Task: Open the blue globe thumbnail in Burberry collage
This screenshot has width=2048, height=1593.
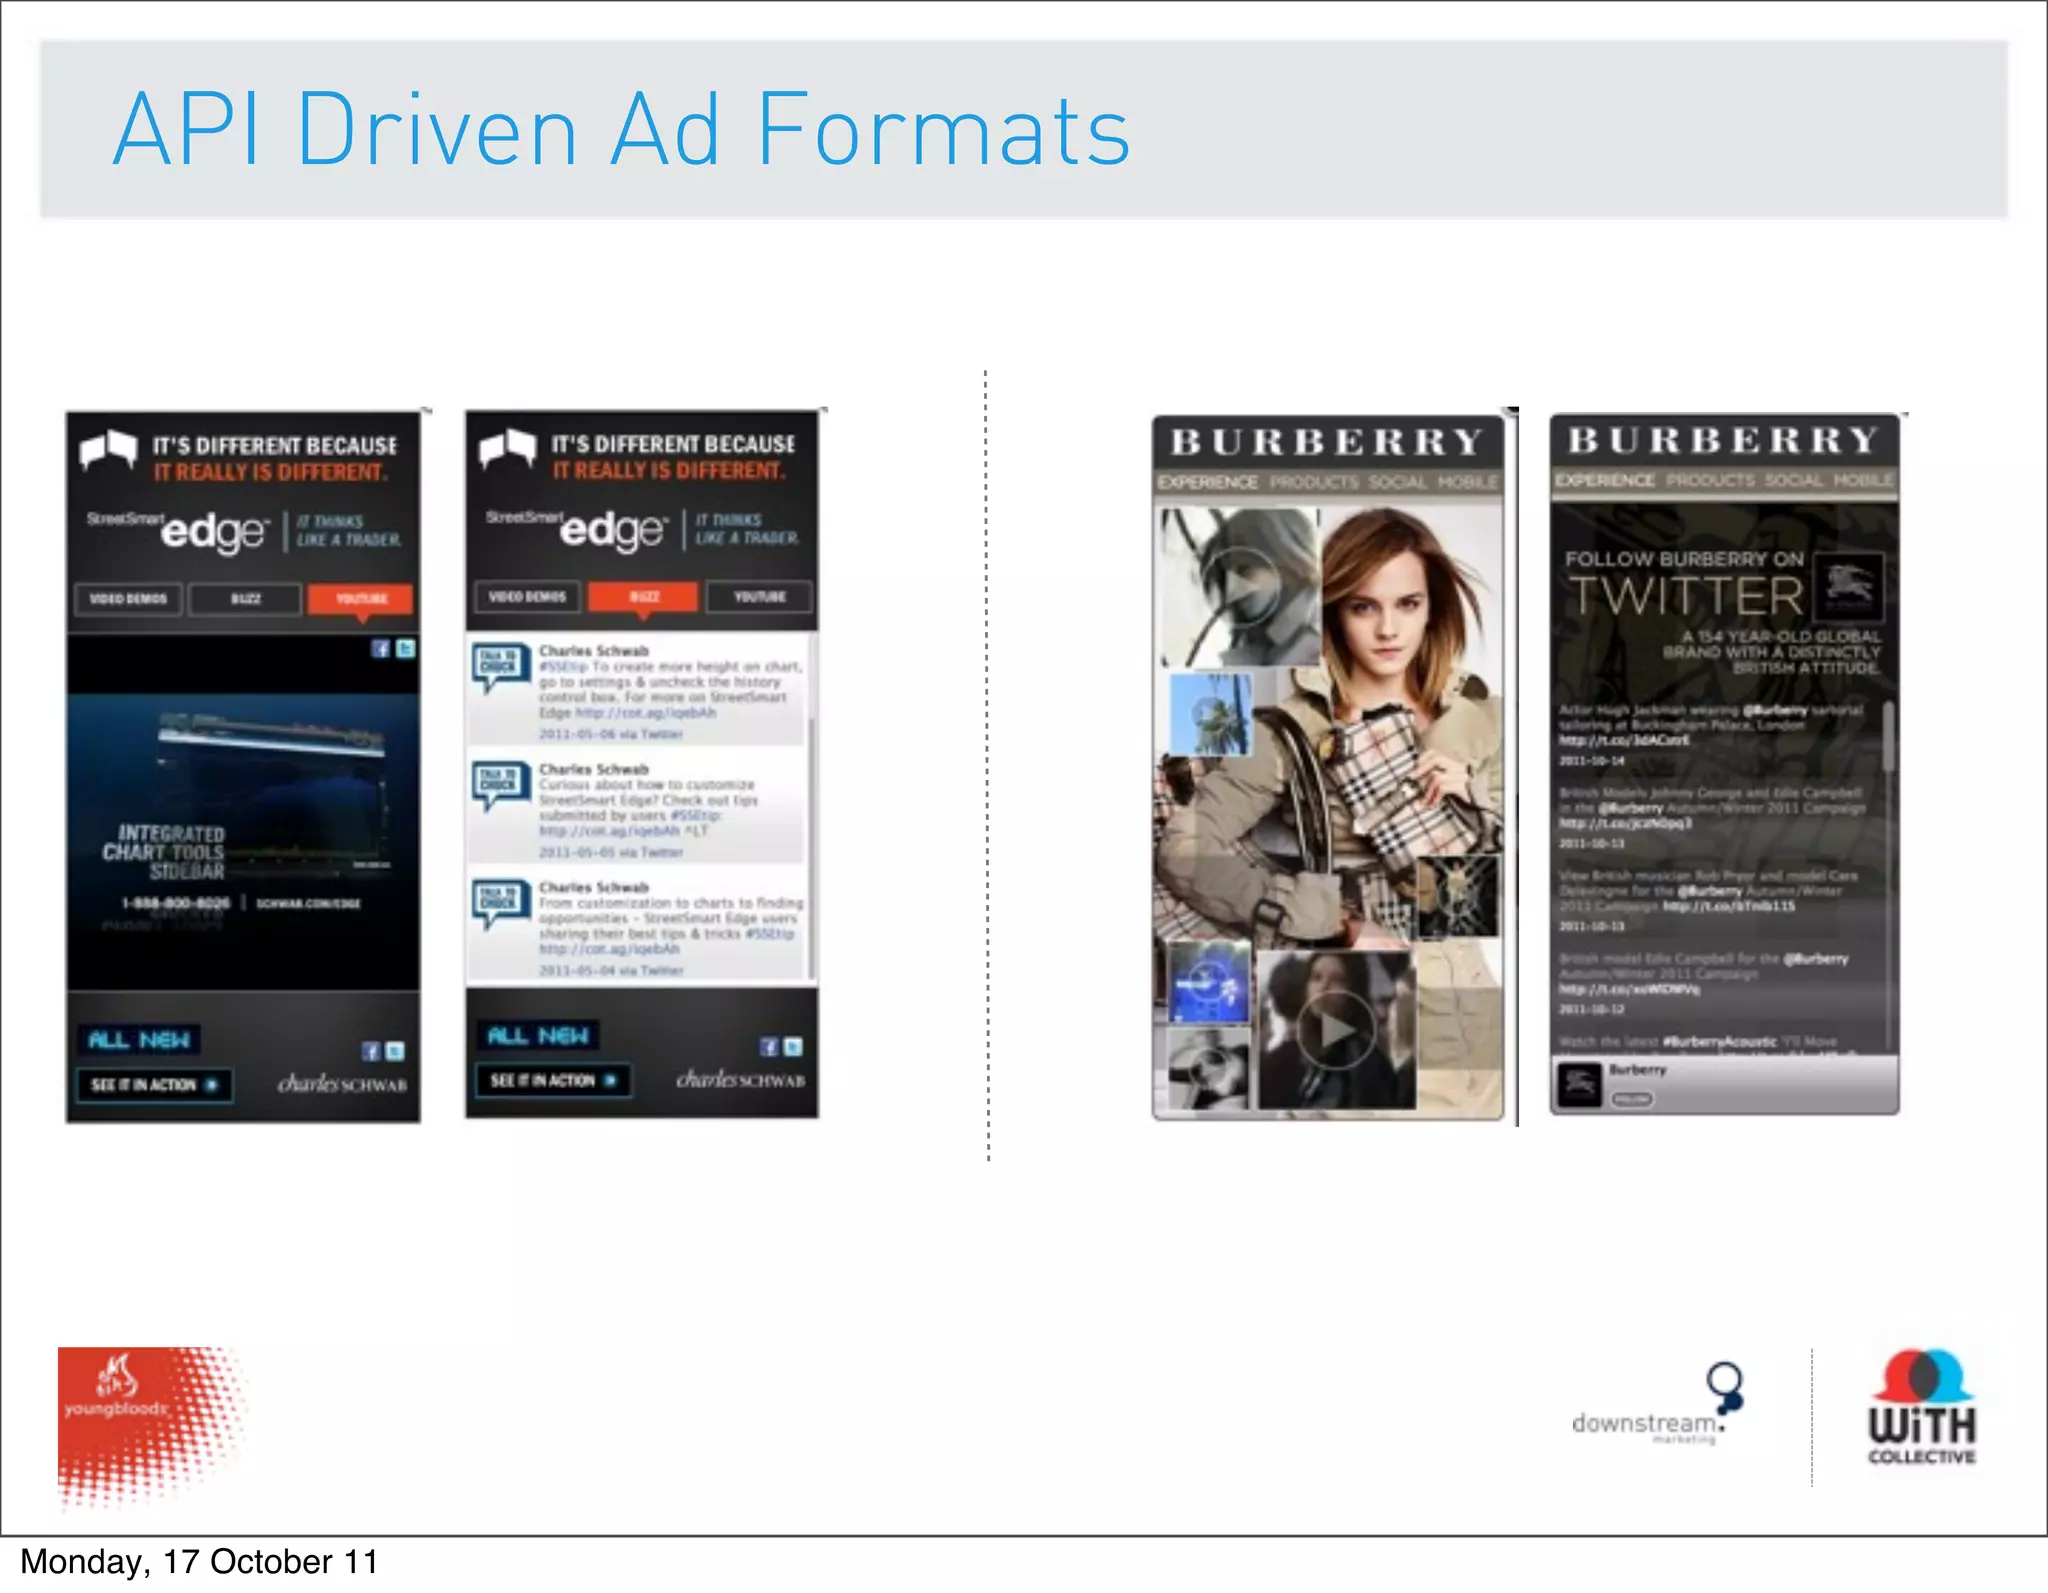Action: pos(1209,982)
